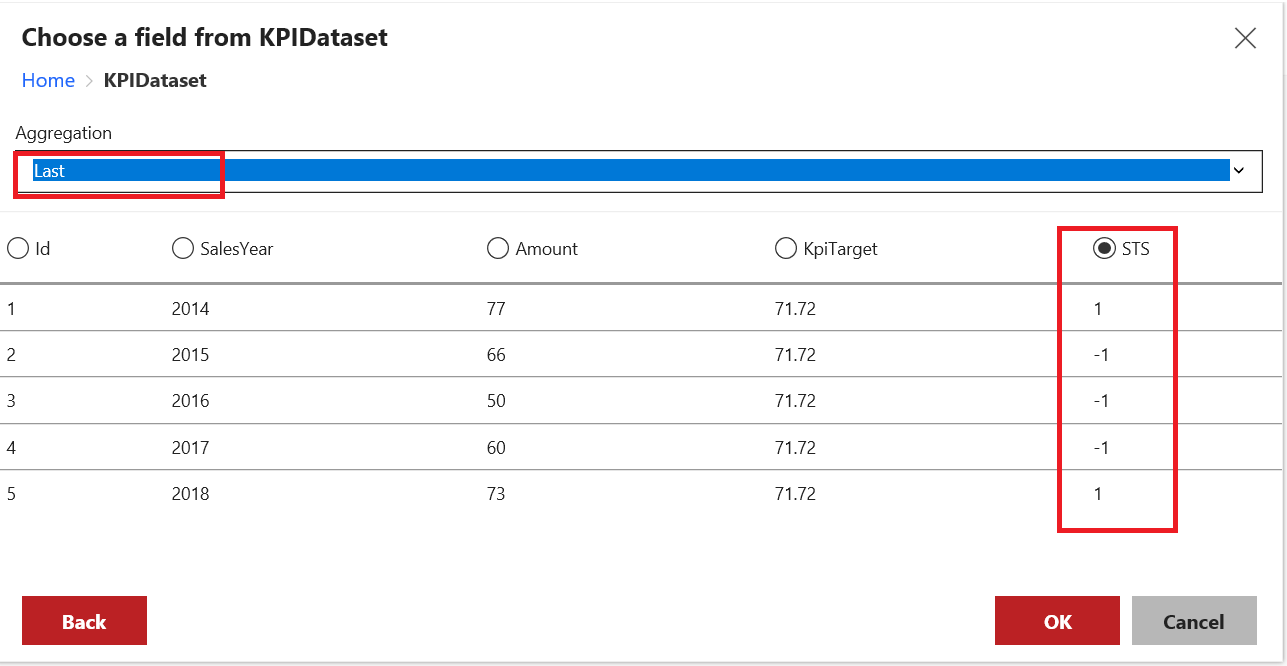Select the STS radio button

coord(1105,249)
